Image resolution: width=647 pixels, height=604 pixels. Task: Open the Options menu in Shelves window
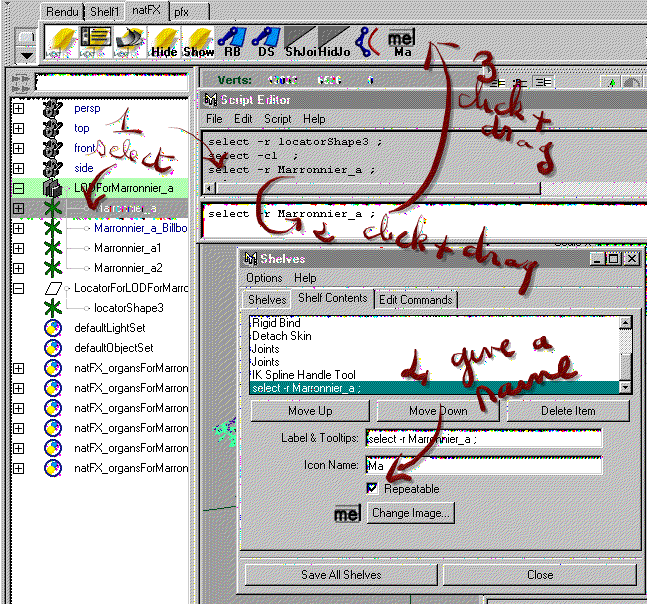coord(264,278)
